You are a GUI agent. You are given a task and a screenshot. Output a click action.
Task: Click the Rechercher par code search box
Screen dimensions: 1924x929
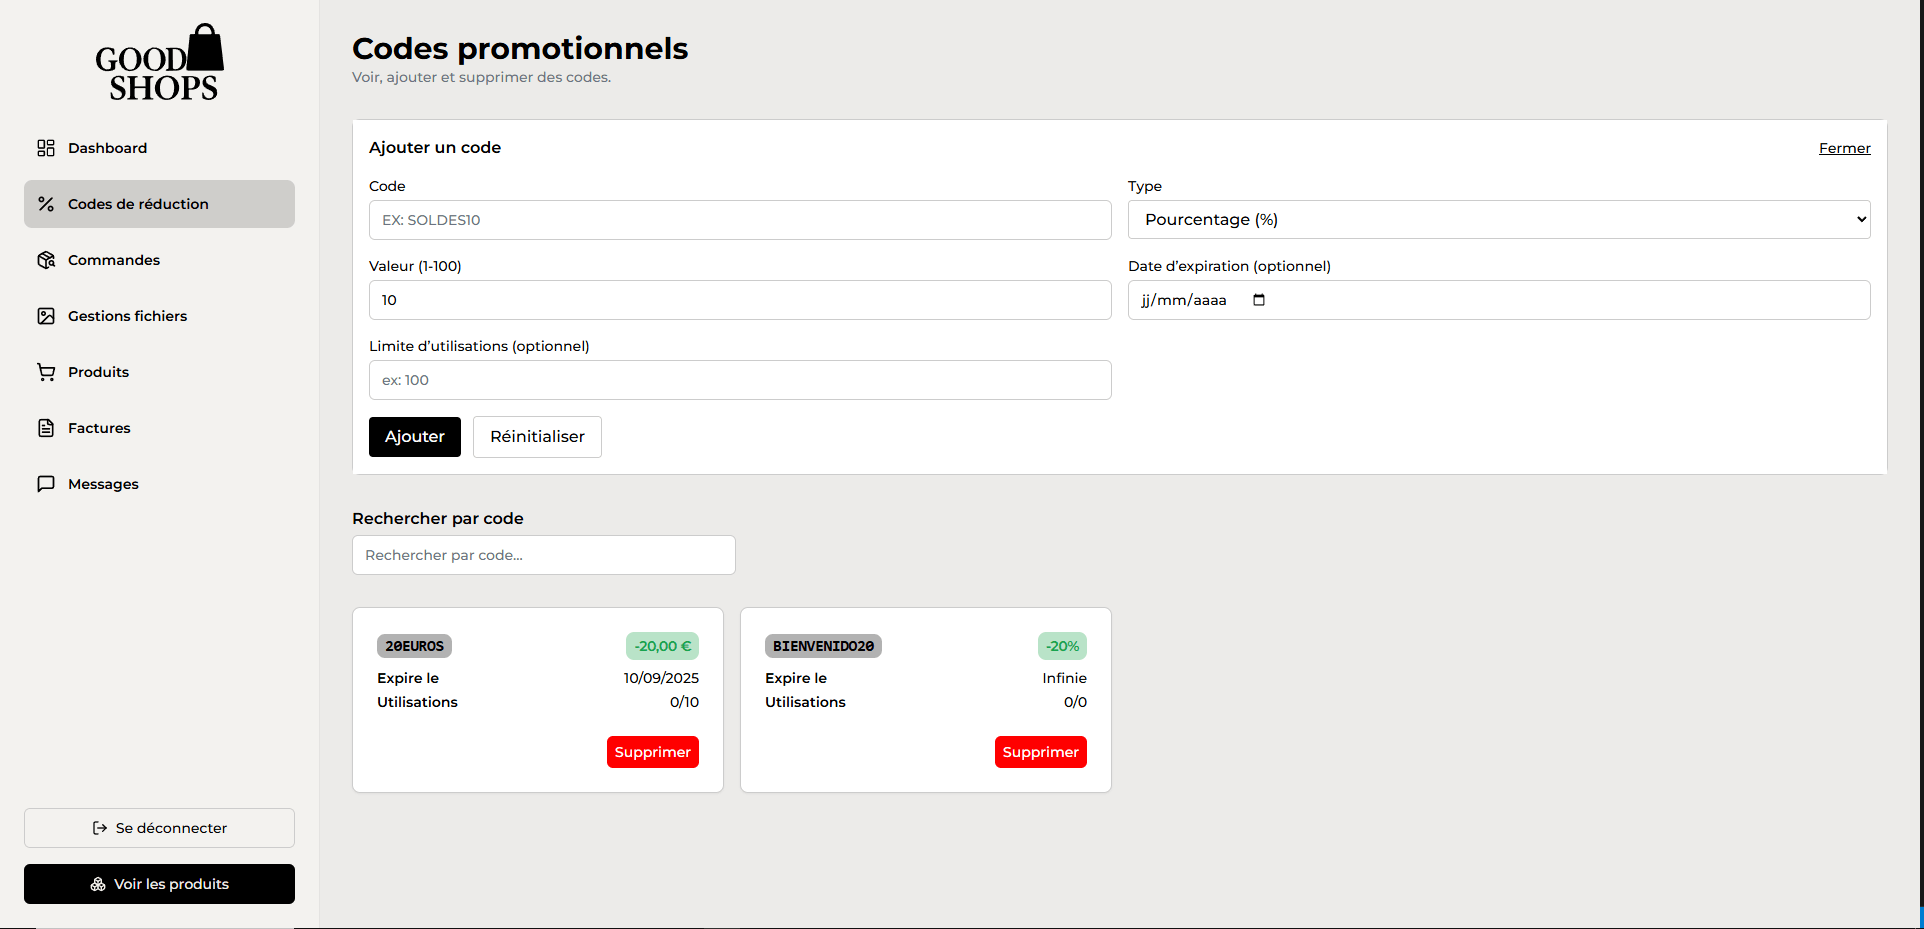click(x=543, y=555)
